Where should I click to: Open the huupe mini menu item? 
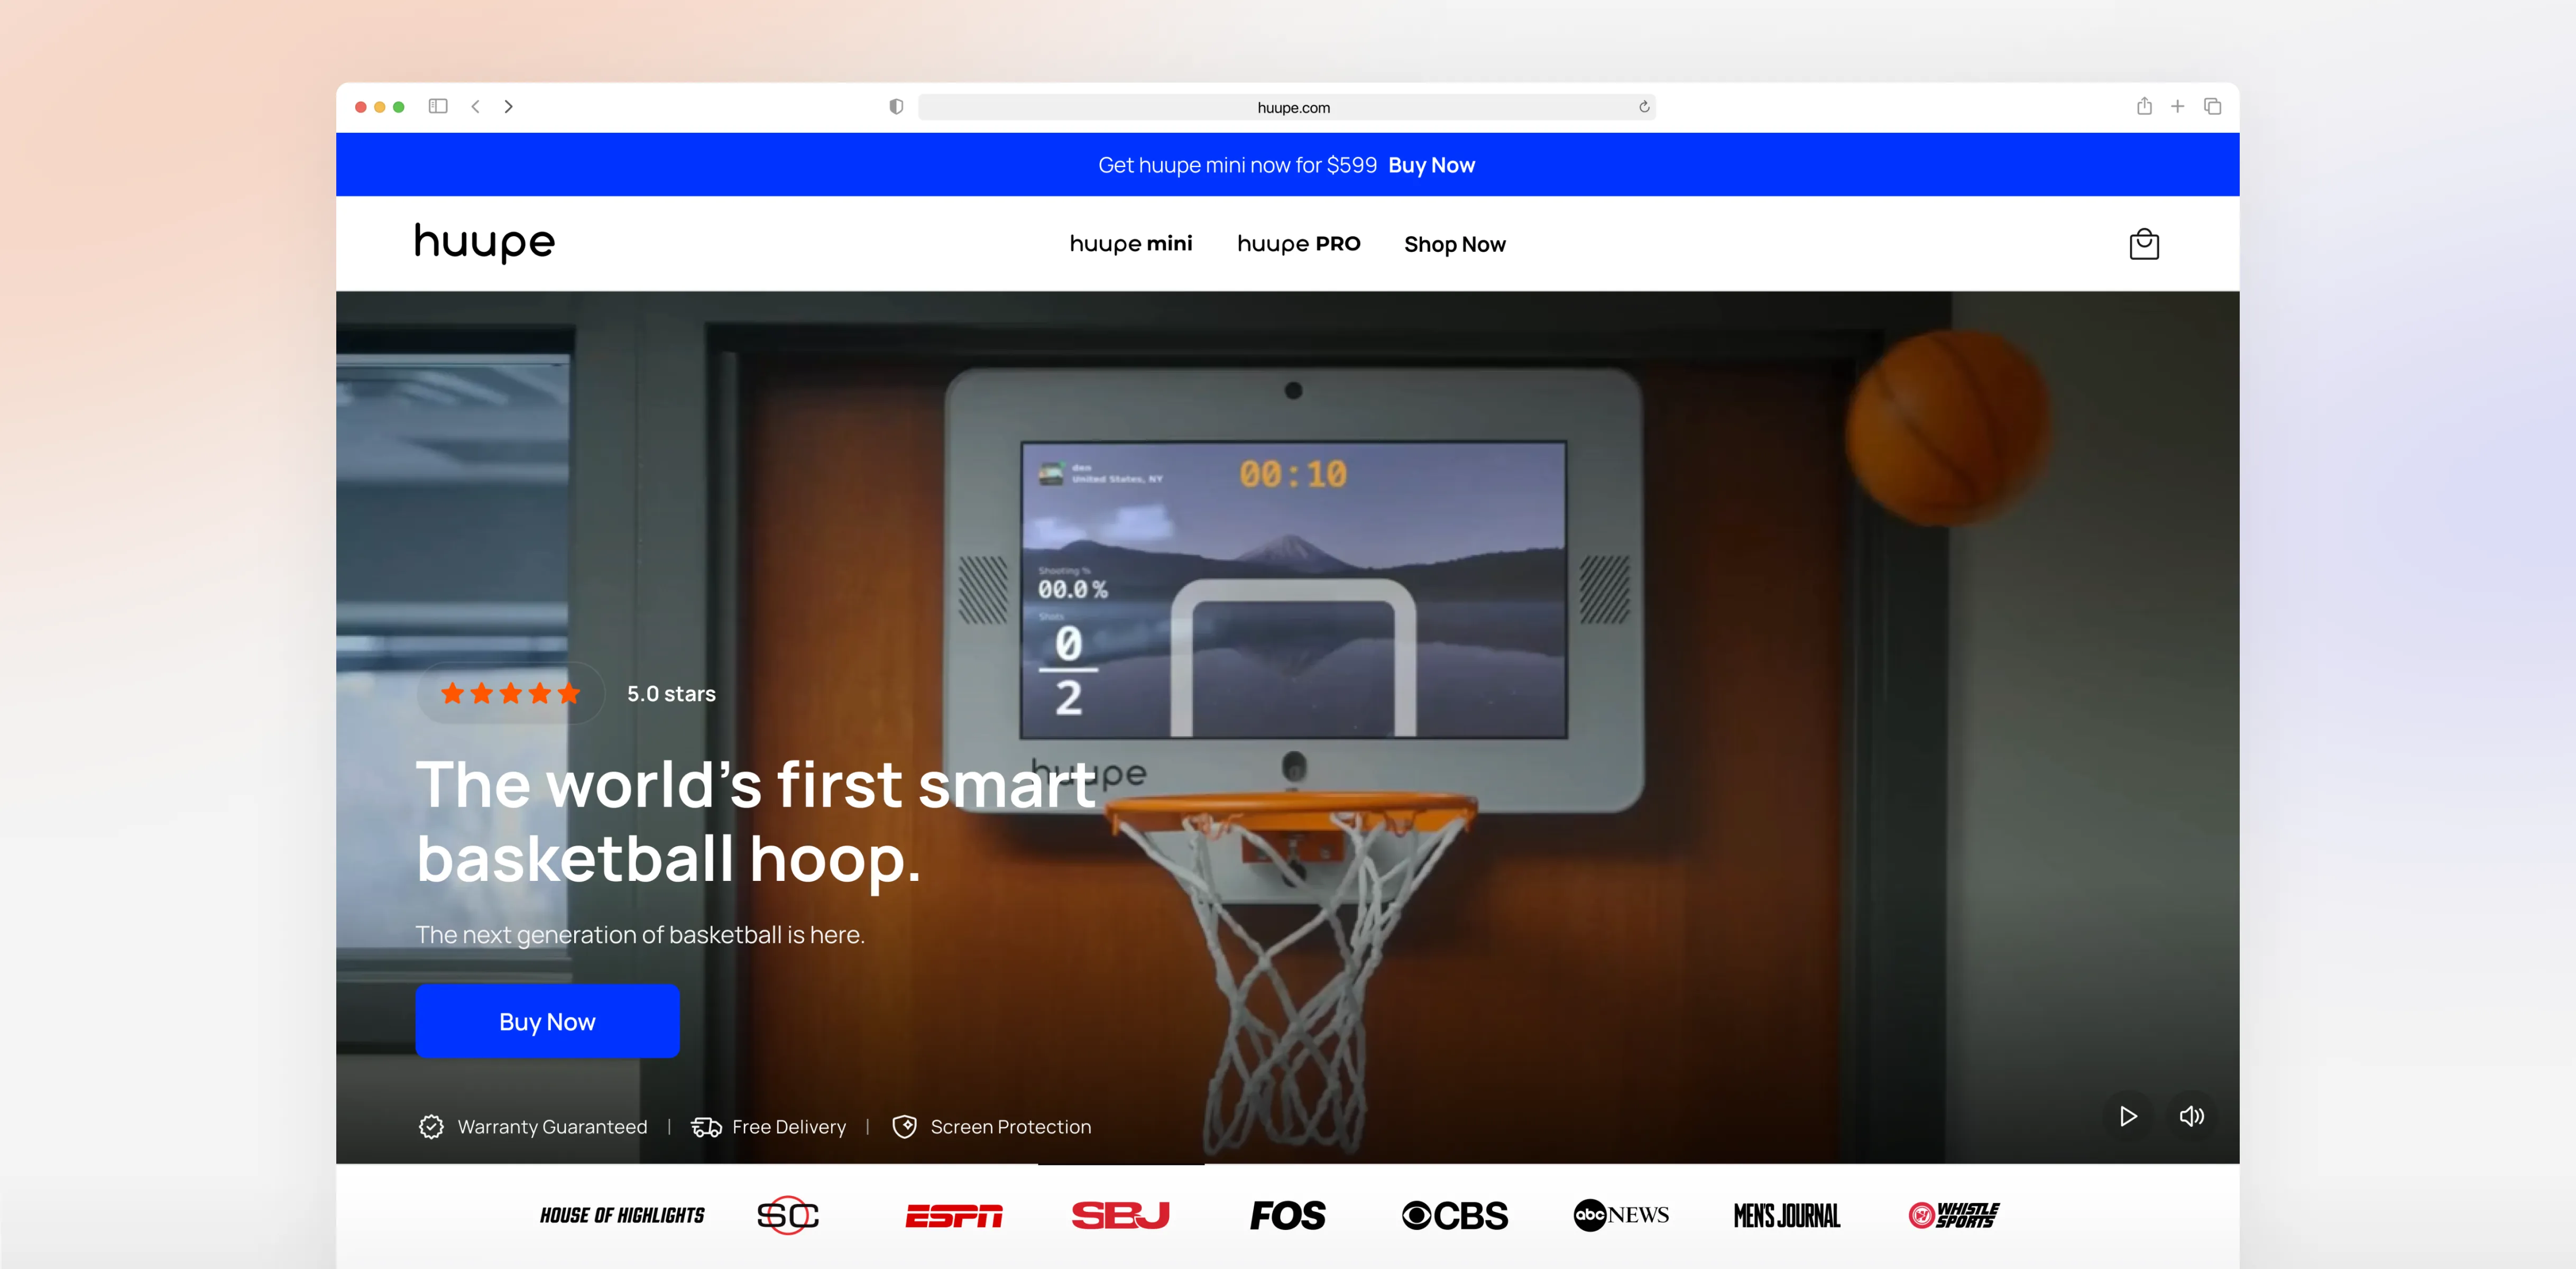[1131, 244]
